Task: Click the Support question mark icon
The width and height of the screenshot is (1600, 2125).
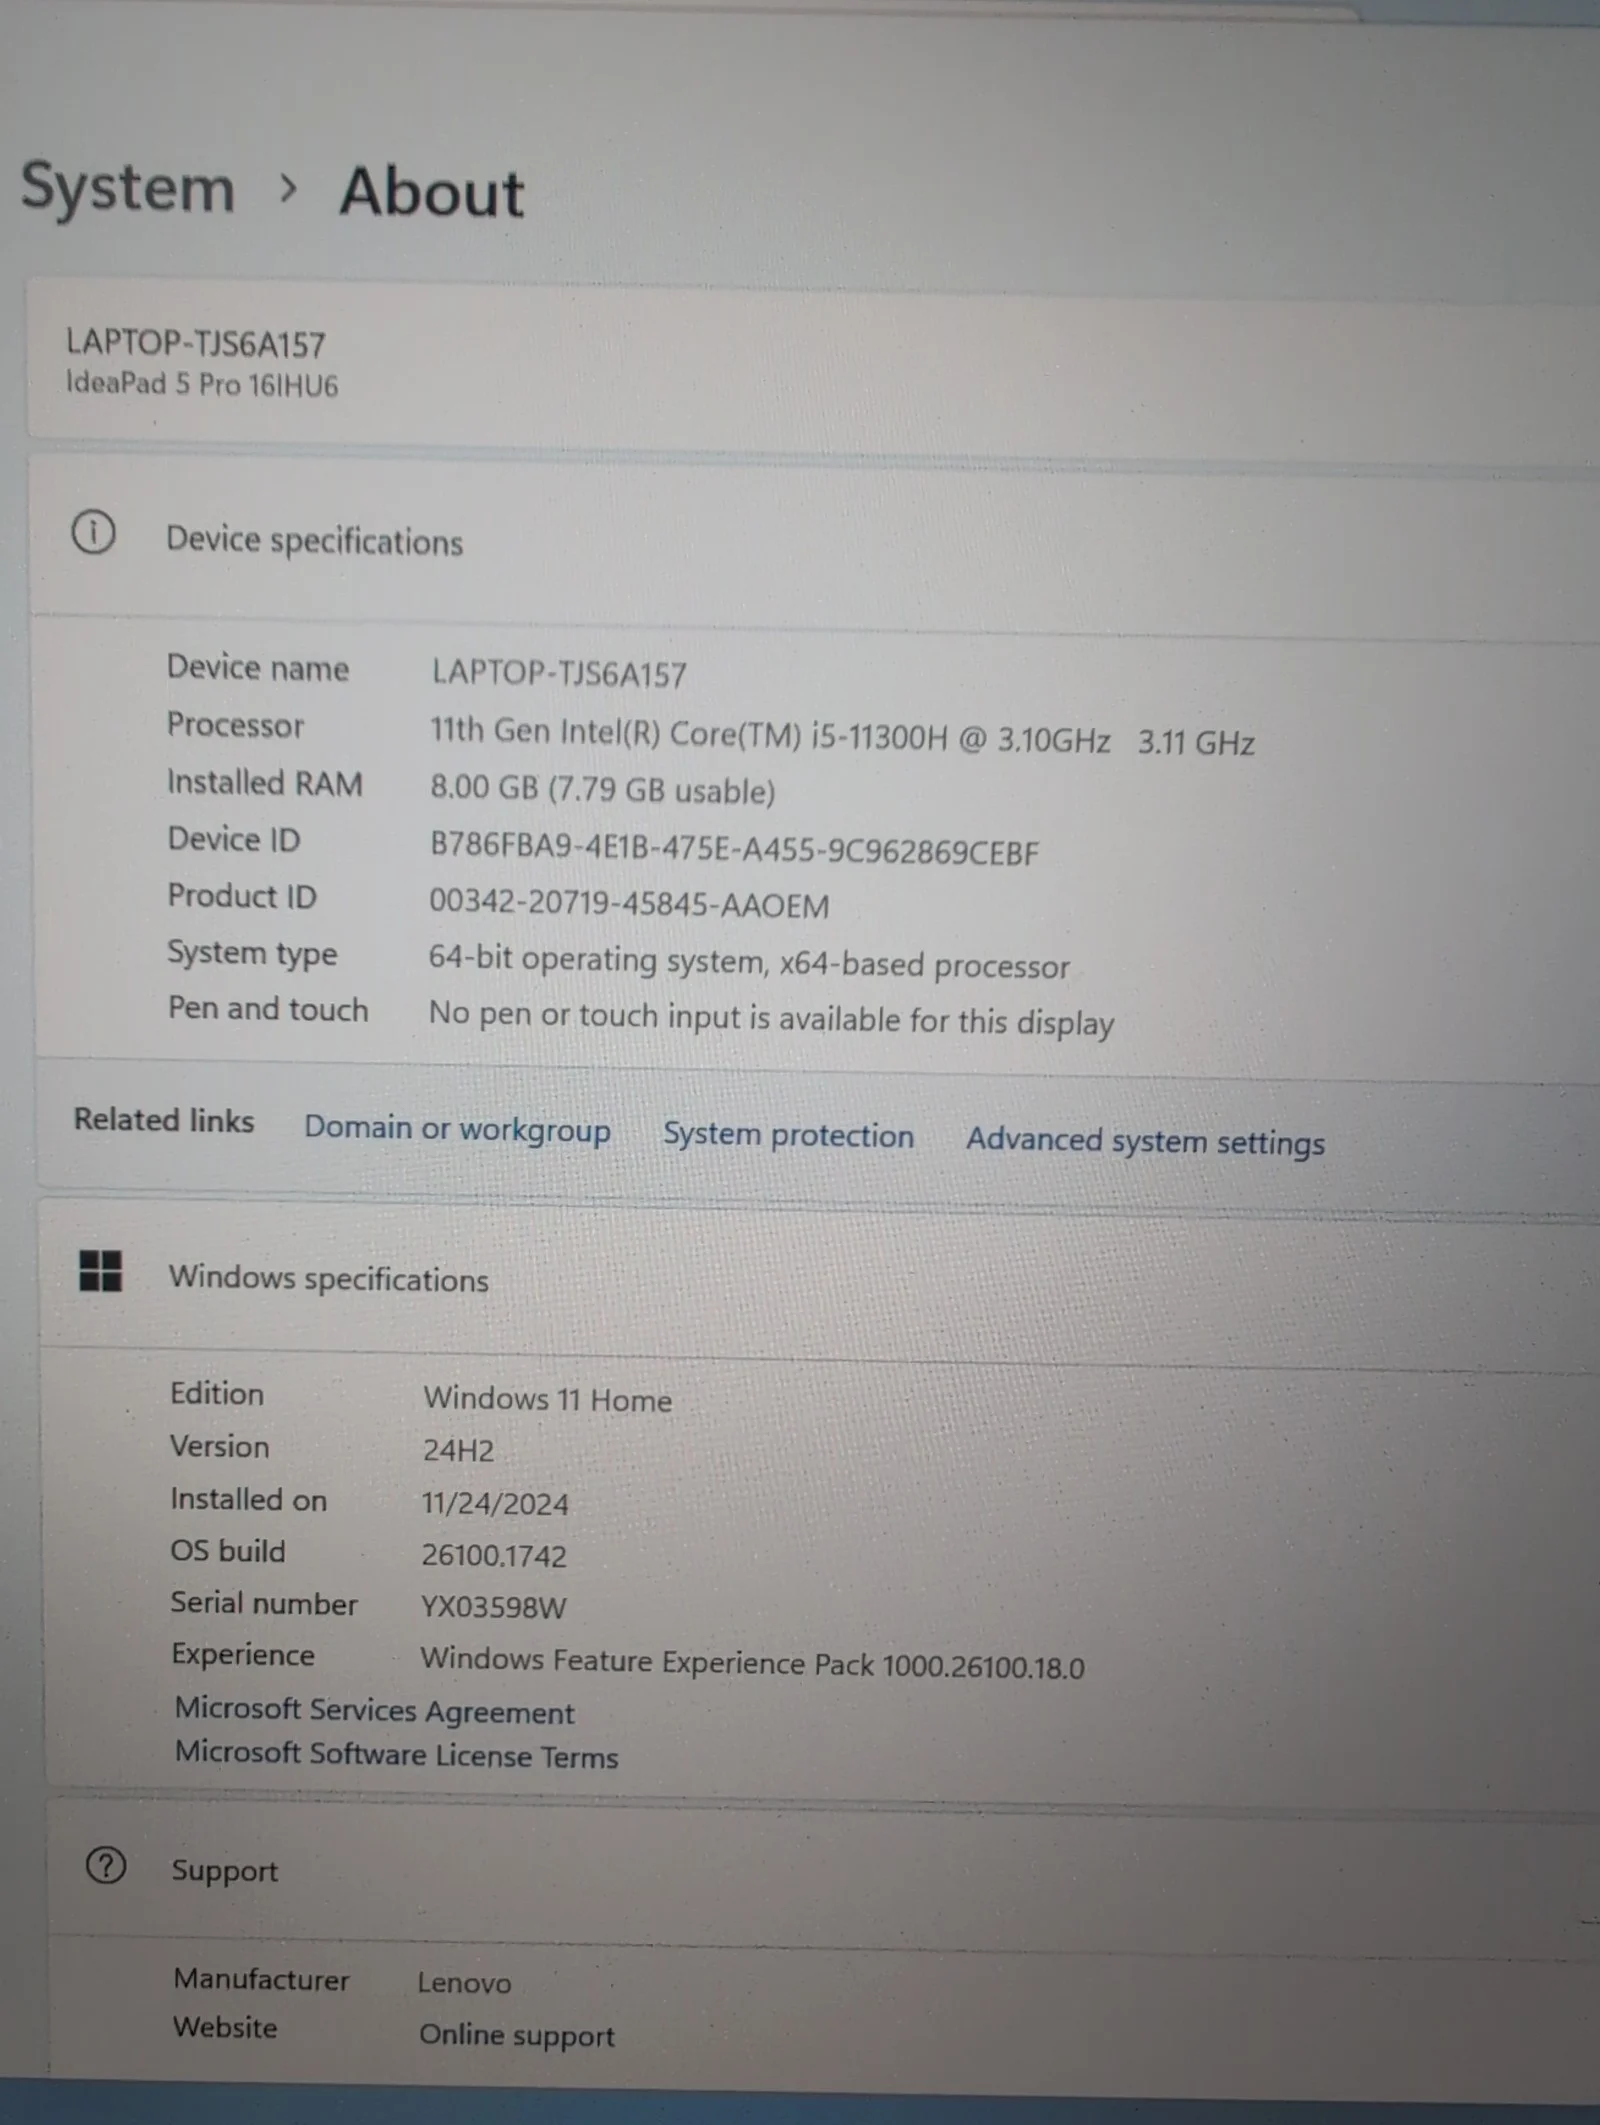Action: (106, 1866)
